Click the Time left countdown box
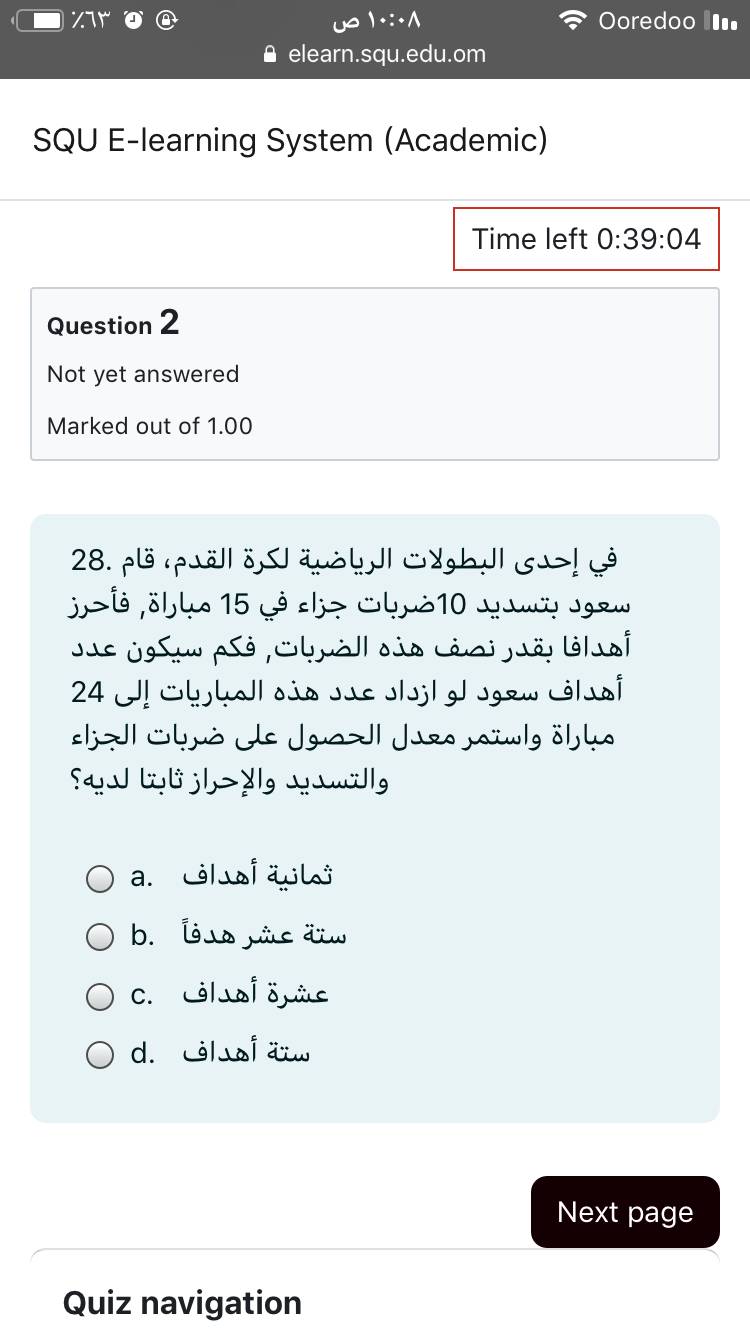The width and height of the screenshot is (750, 1334). click(x=586, y=239)
